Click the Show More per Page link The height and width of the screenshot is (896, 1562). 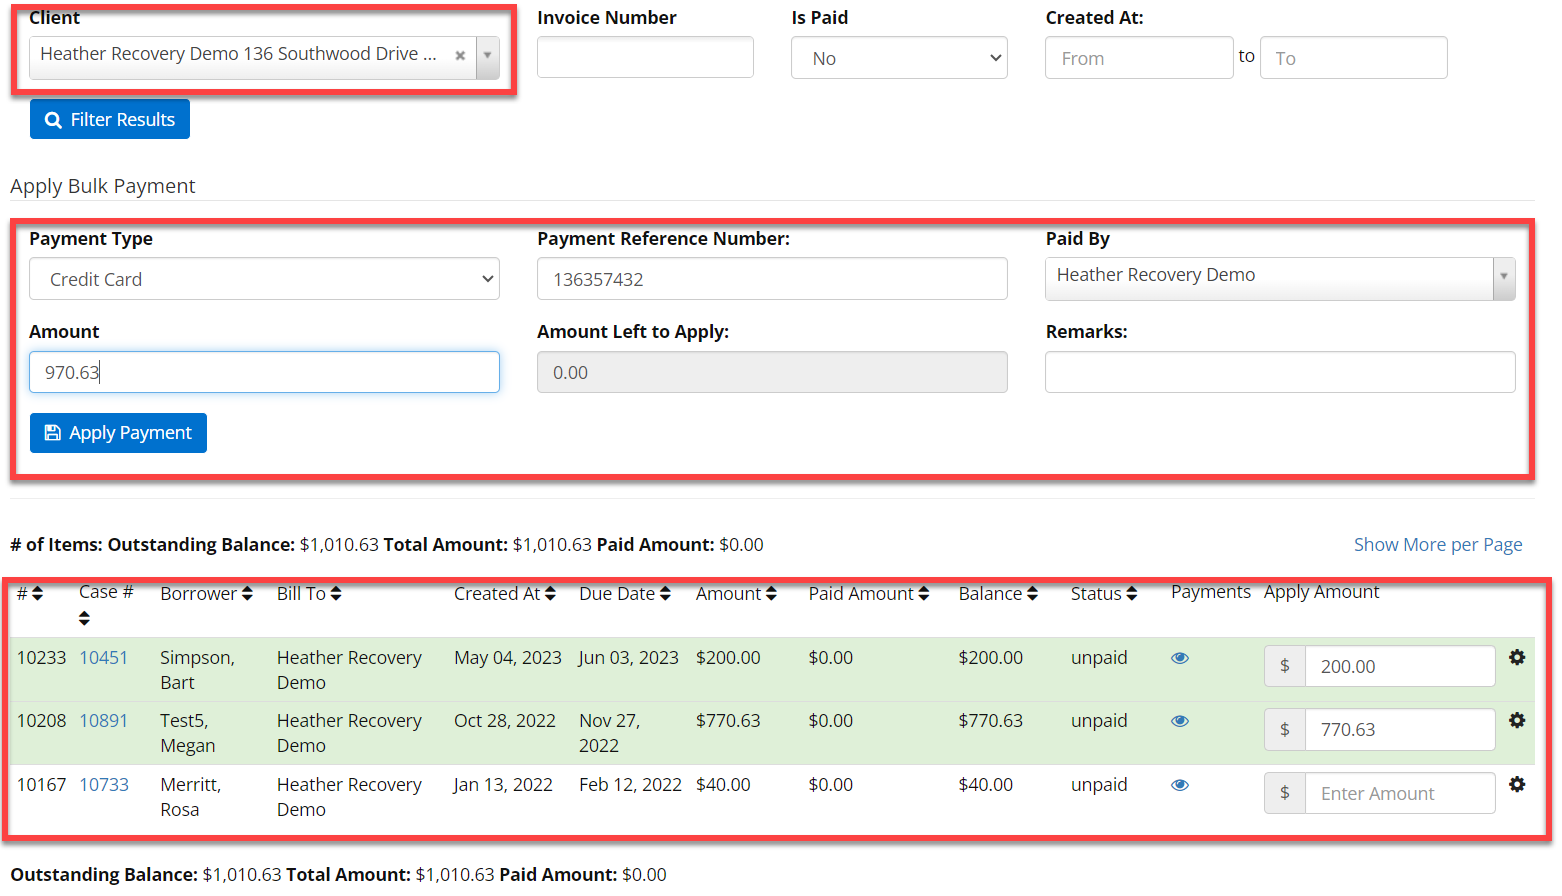pos(1438,544)
